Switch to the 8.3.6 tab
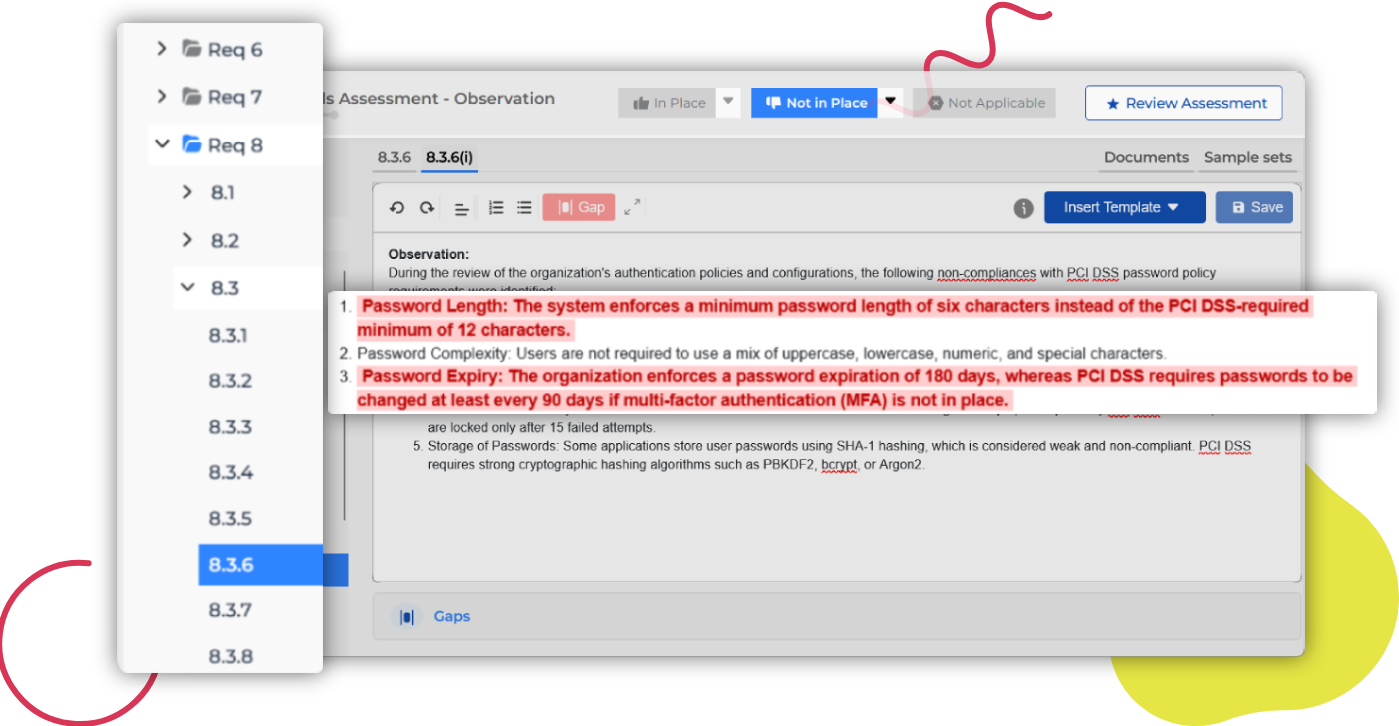Viewport: 1399px width, 726px height. [x=394, y=157]
